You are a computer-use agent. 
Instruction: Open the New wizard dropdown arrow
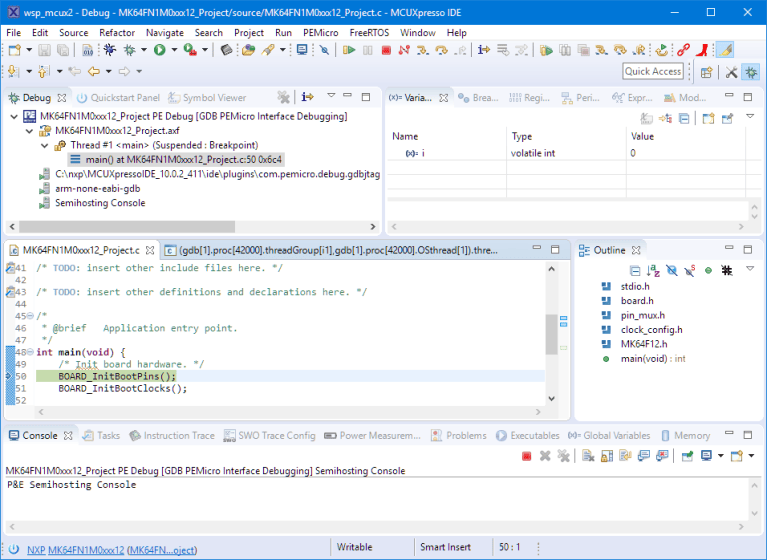29,50
